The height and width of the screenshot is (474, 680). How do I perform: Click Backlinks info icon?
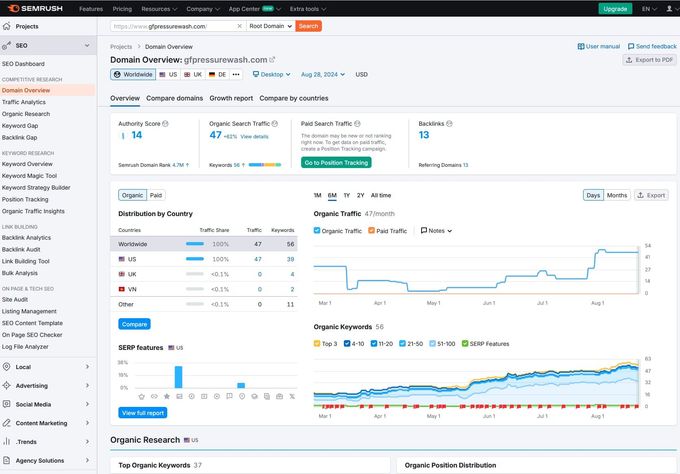tap(449, 124)
